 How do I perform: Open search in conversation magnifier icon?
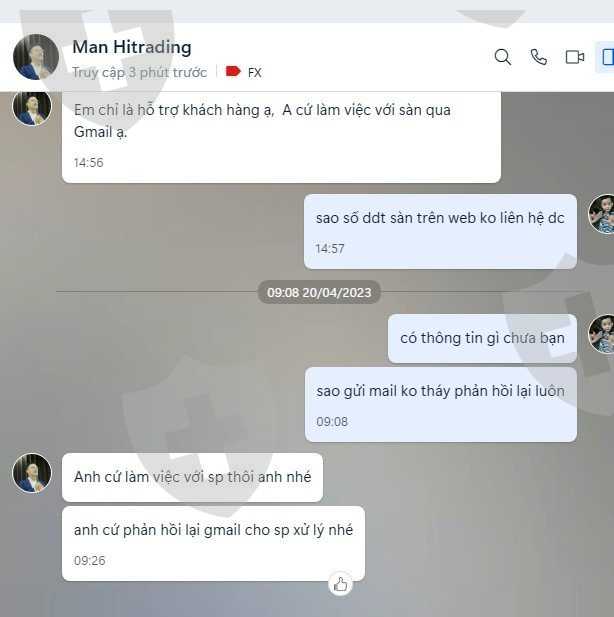pyautogui.click(x=503, y=57)
